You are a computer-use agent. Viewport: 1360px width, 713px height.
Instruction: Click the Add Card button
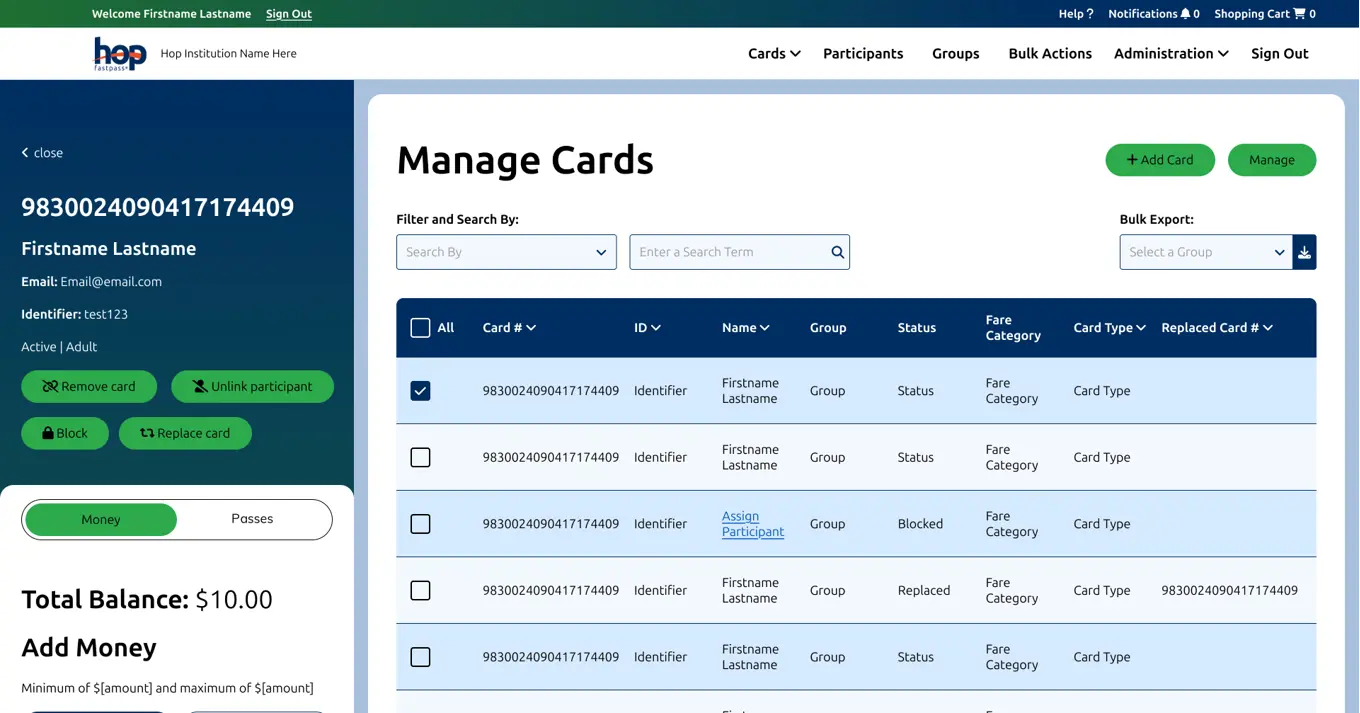click(x=1159, y=160)
